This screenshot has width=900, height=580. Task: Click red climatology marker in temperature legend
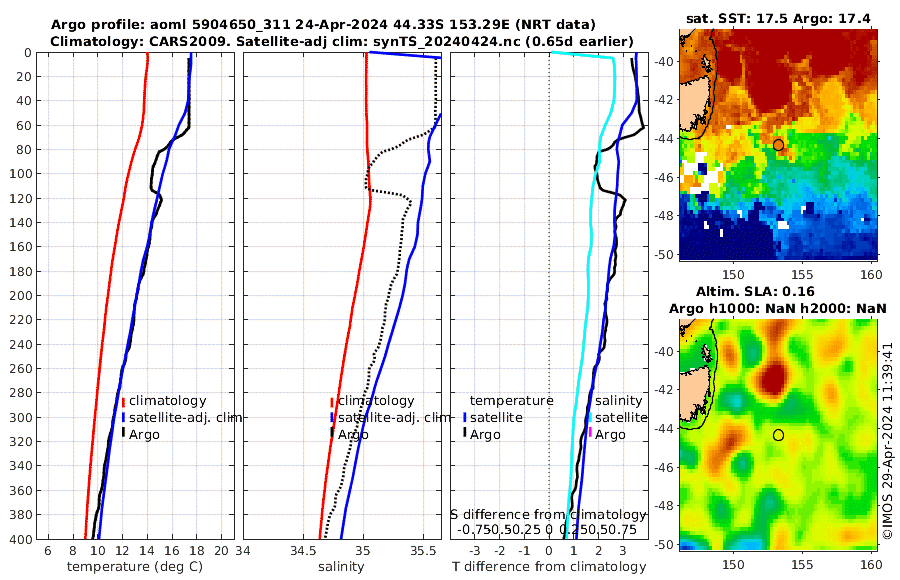pyautogui.click(x=123, y=402)
